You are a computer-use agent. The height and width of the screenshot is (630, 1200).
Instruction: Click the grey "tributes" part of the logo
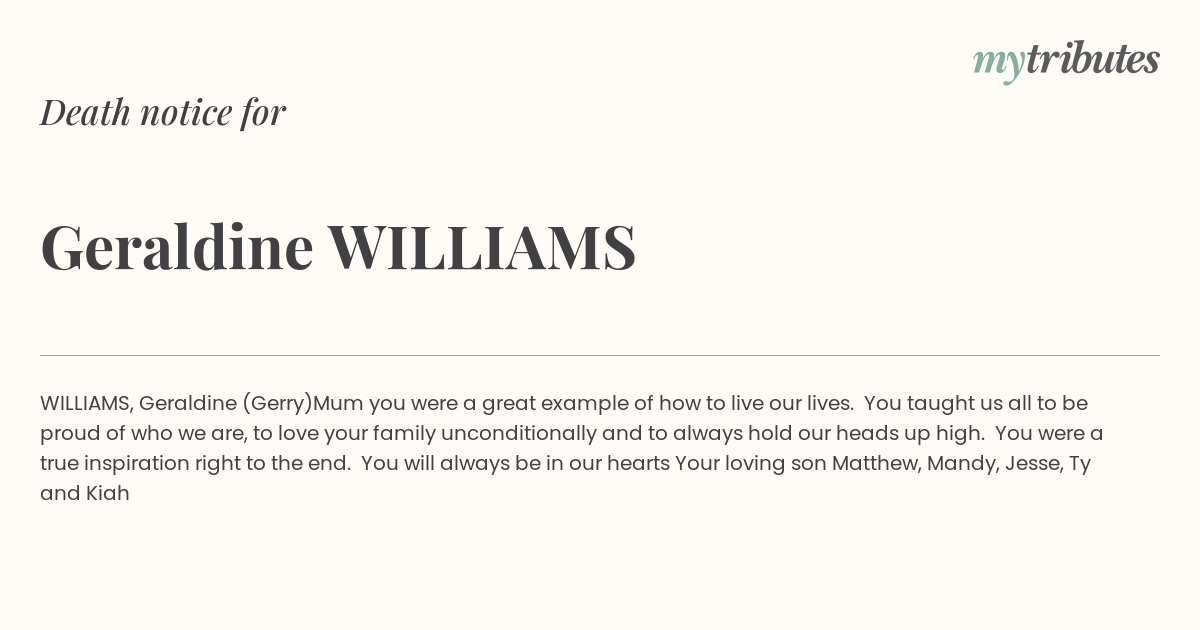[x=1093, y=58]
